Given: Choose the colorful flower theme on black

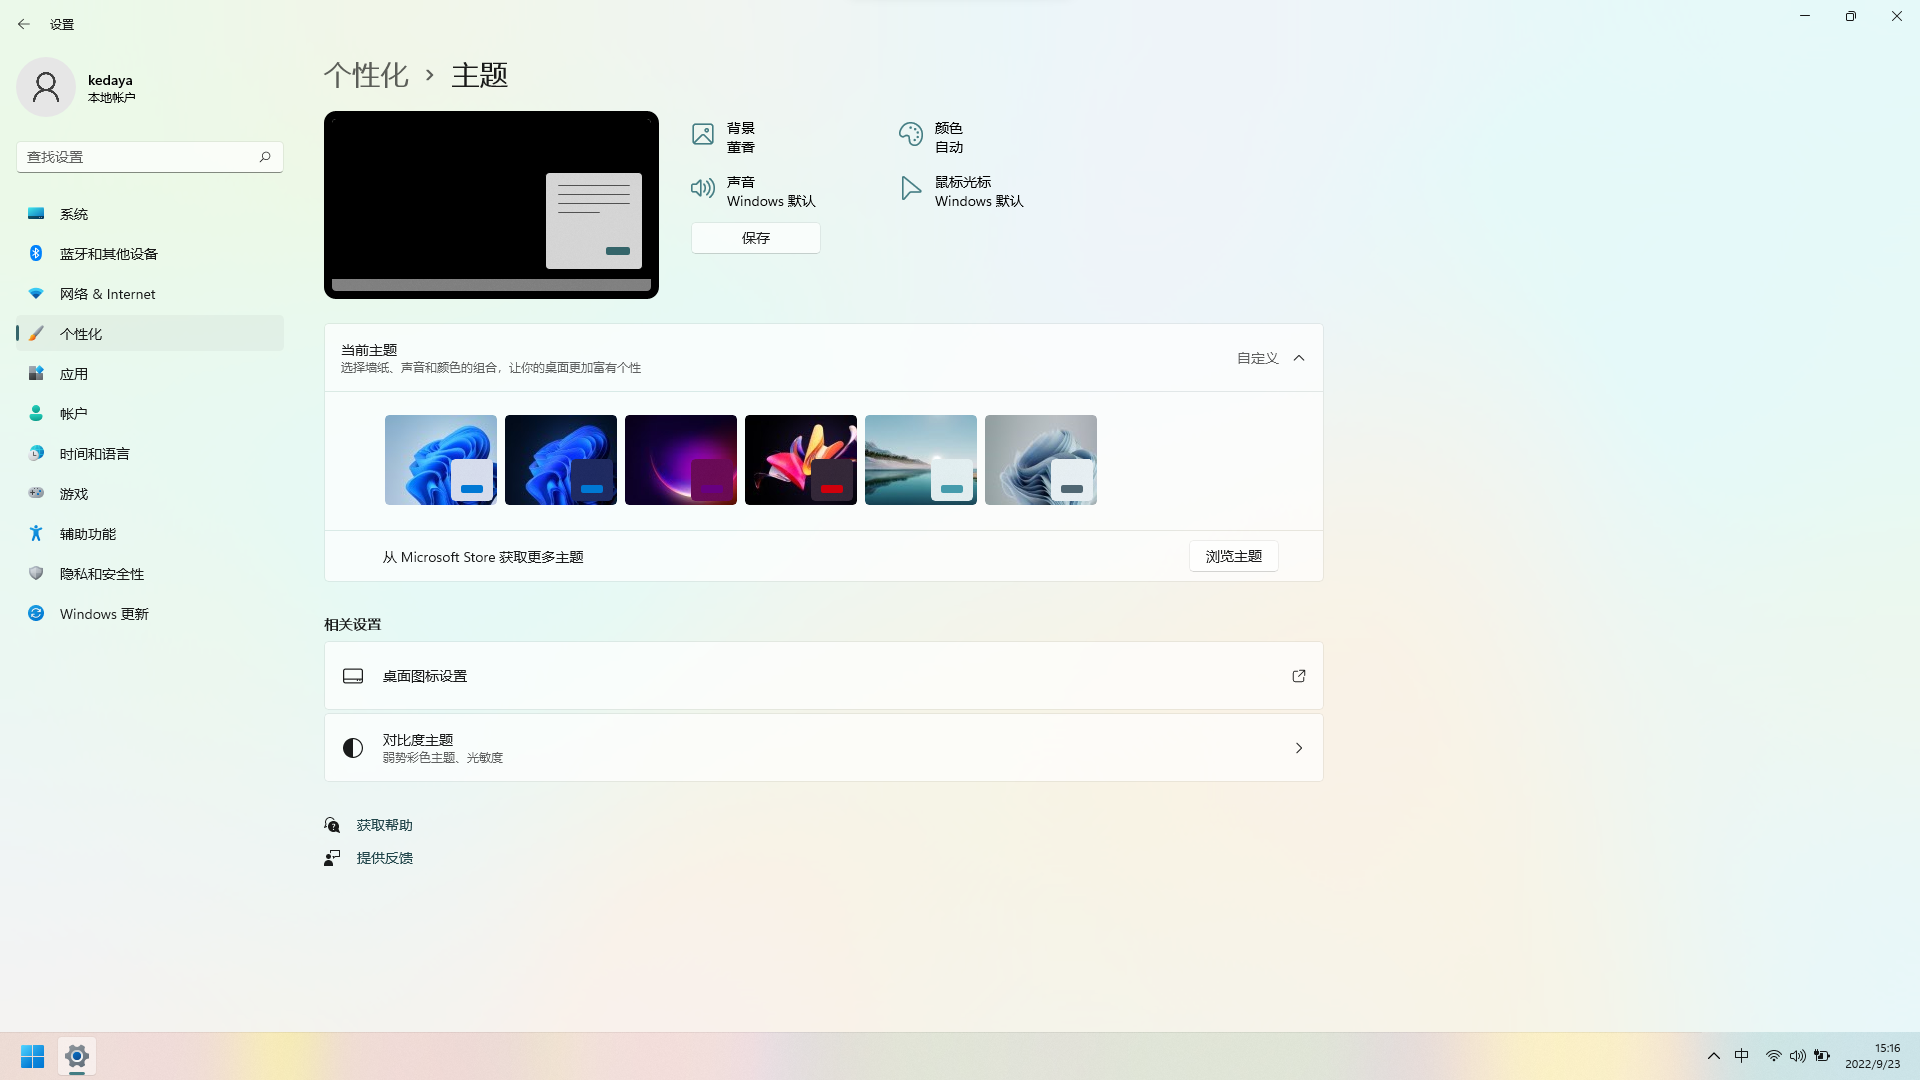Looking at the screenshot, I should (800, 459).
